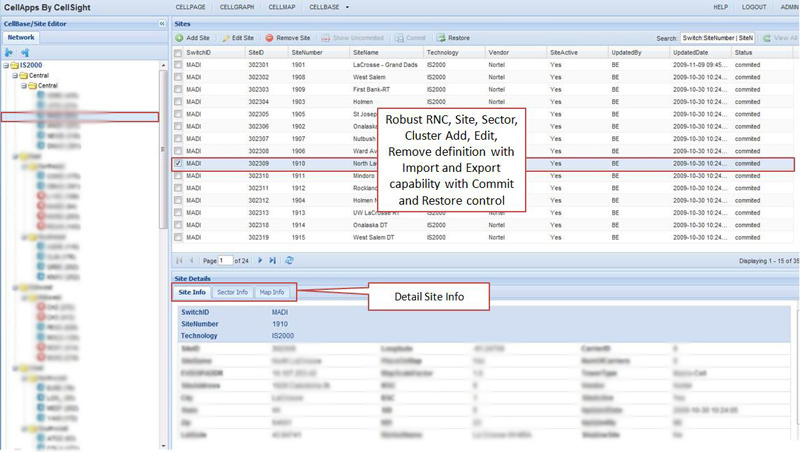Go to next page of sites

[x=260, y=260]
